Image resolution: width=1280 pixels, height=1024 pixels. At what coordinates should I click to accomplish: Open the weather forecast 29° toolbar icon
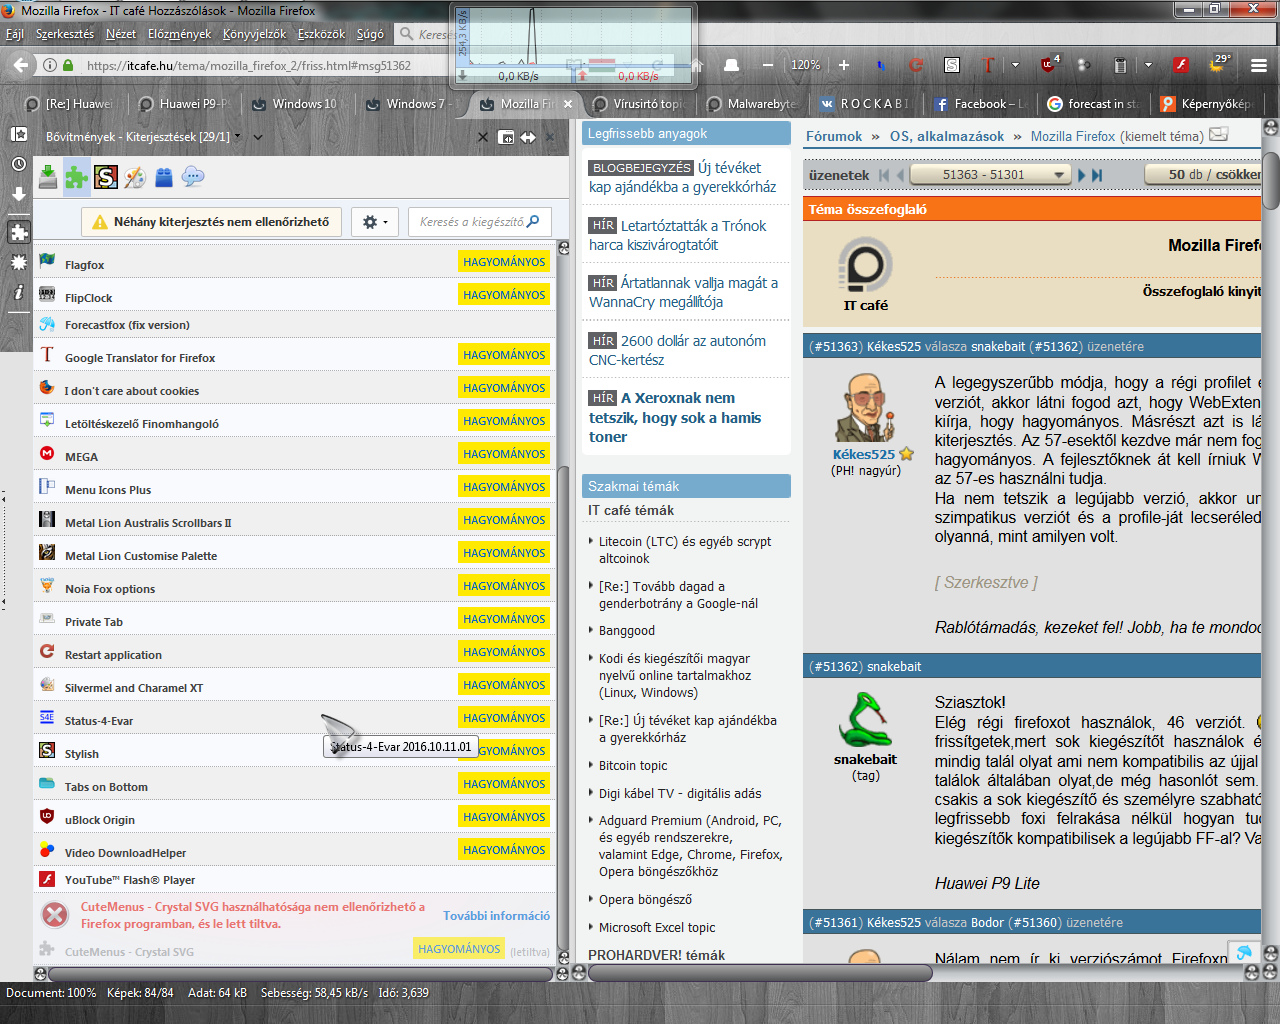click(x=1219, y=64)
